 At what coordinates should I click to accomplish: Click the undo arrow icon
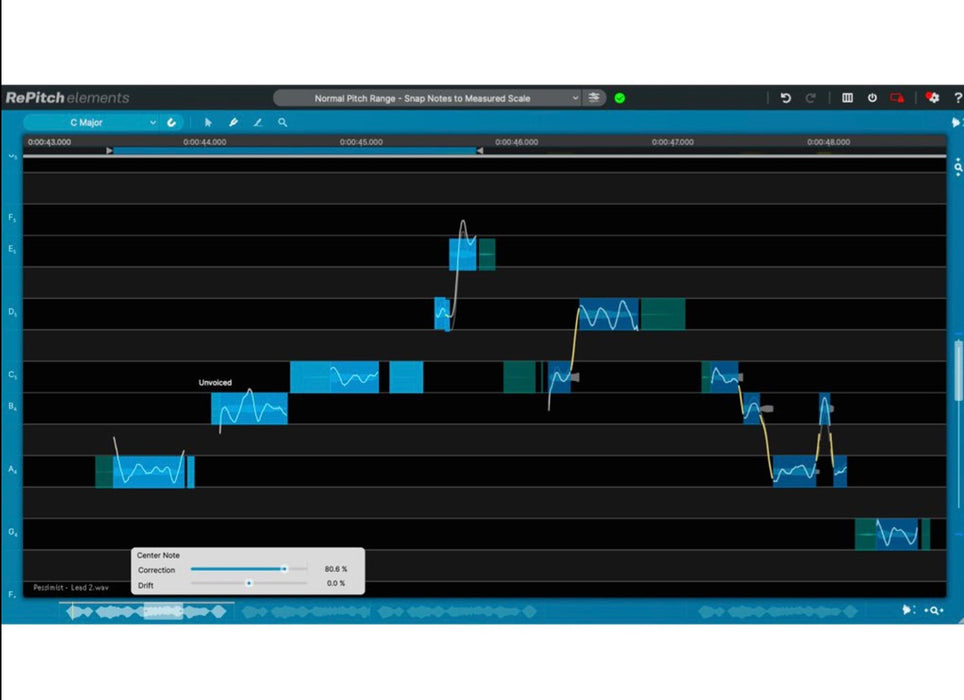[785, 98]
